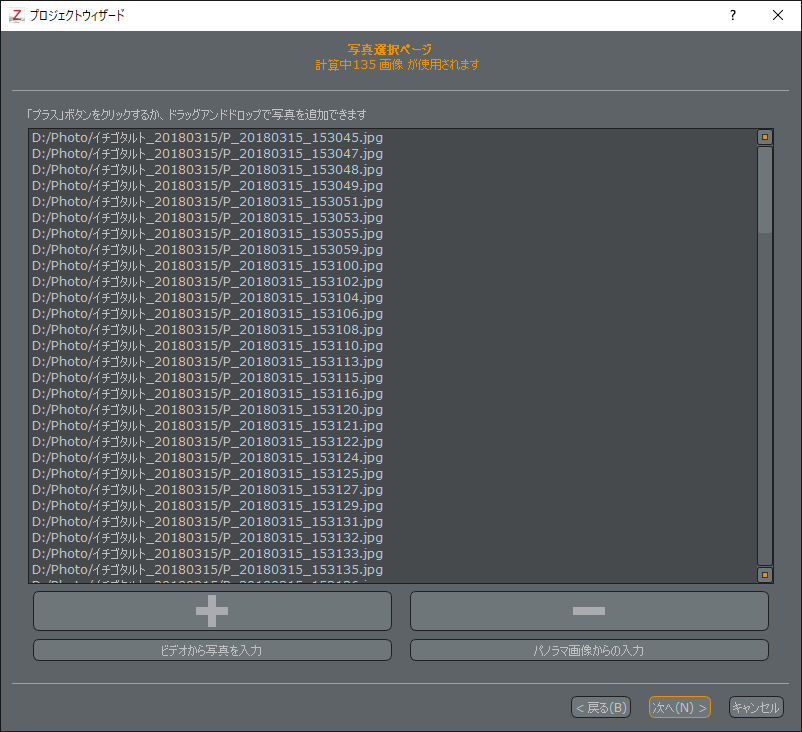
Task: Click ビデオから写真を入力 button
Action: pos(212,650)
